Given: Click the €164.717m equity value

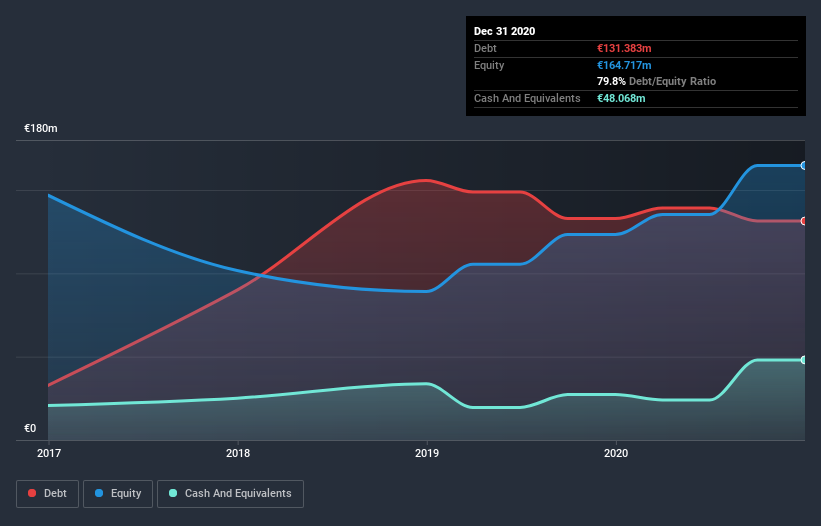Looking at the screenshot, I should point(624,65).
